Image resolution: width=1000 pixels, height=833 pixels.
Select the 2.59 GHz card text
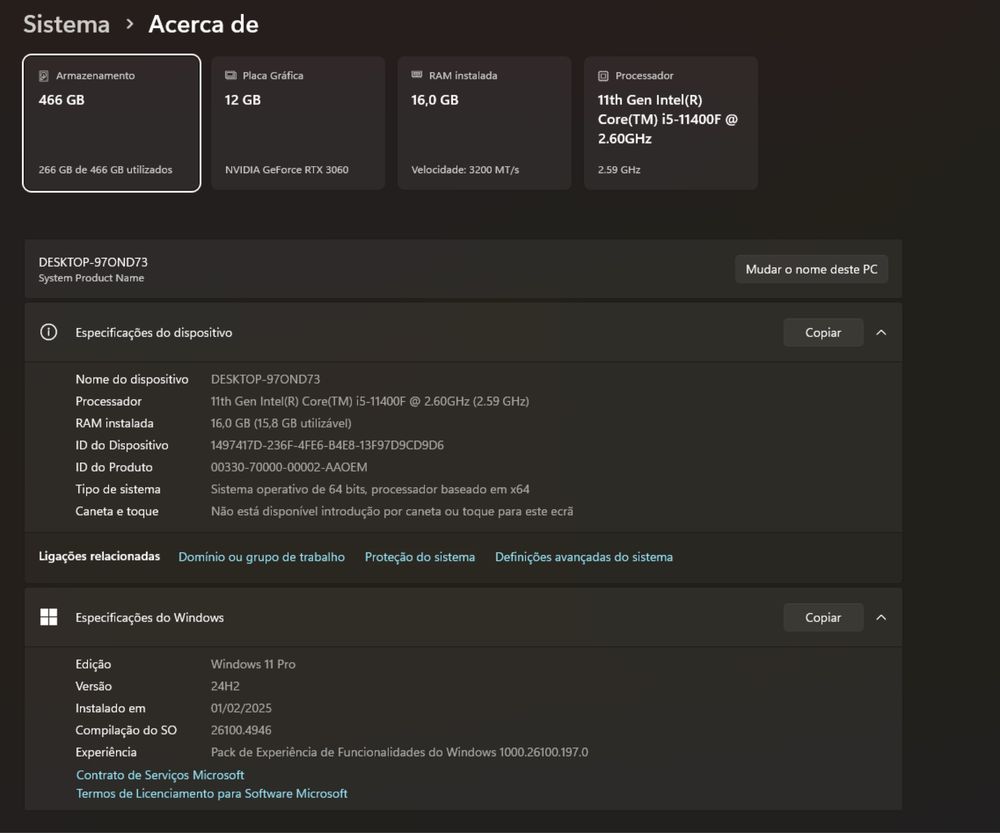point(619,170)
